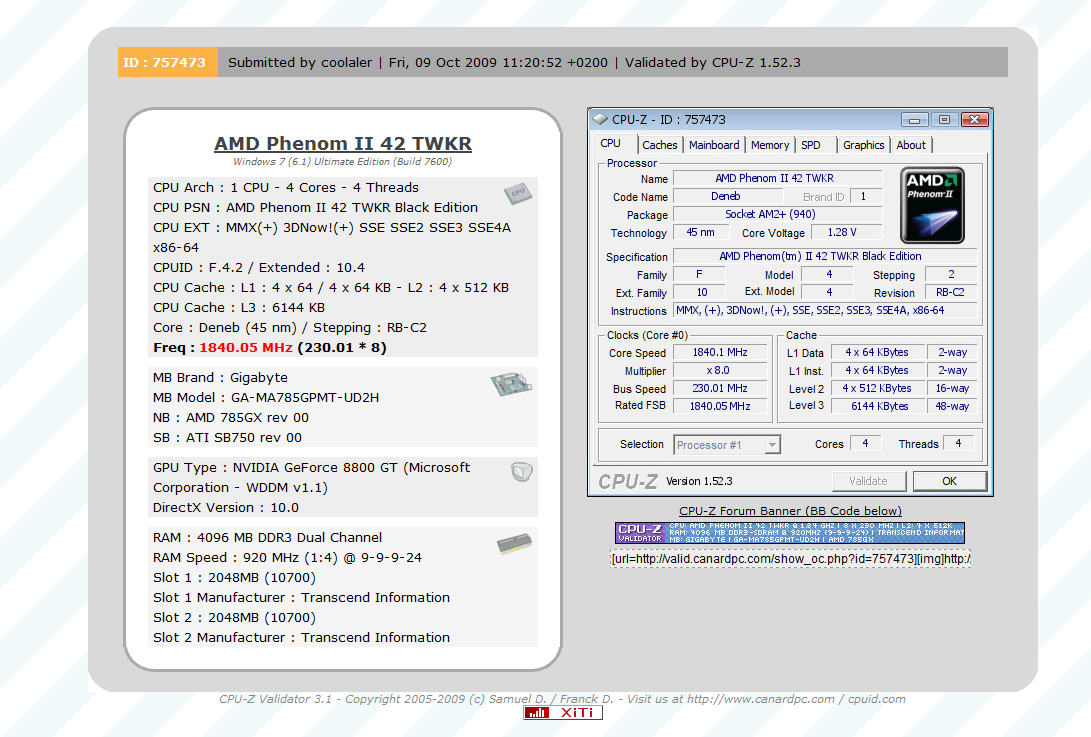Click the BB code URL text field
Viewport: 1091px width, 737px height.
pos(790,558)
